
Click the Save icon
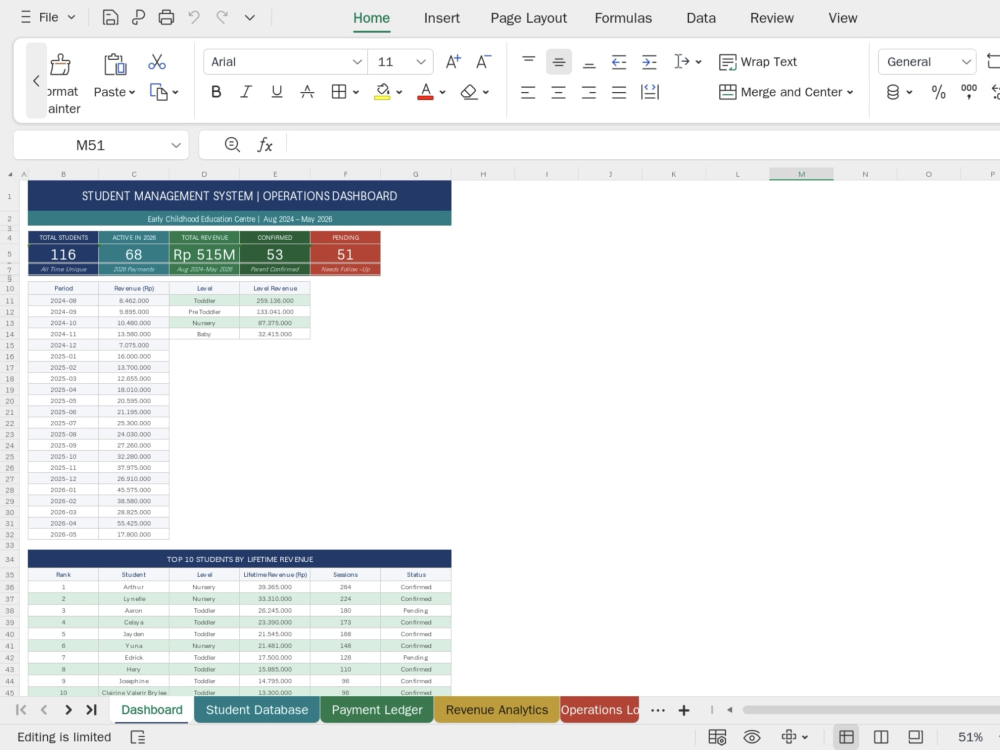(110, 17)
